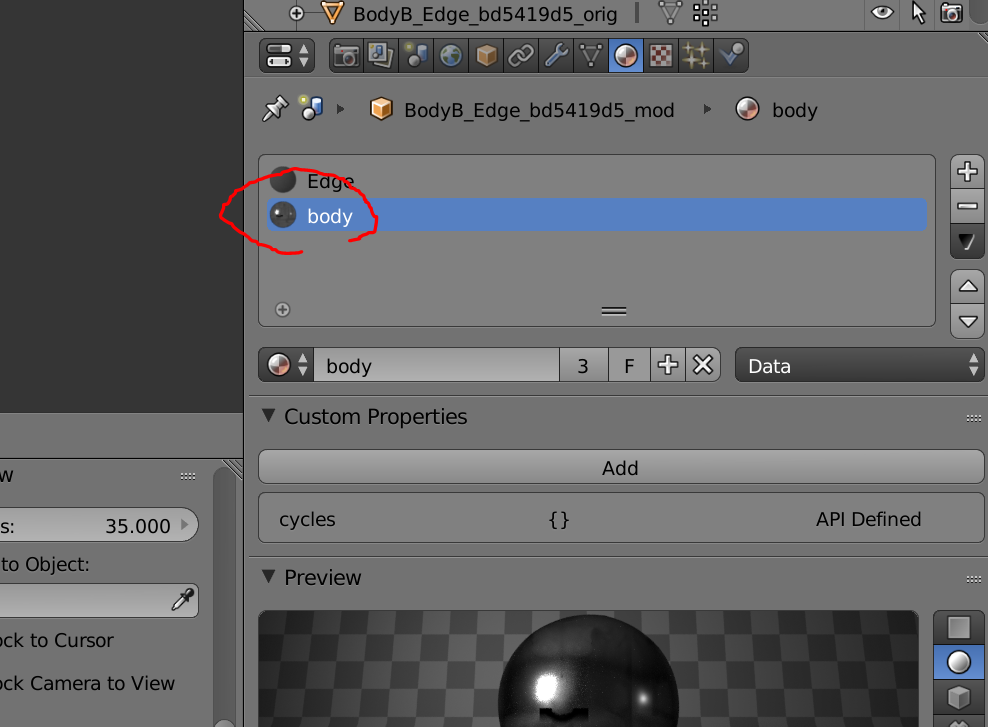Open the Object properties tab
The height and width of the screenshot is (727, 988).
[x=486, y=55]
